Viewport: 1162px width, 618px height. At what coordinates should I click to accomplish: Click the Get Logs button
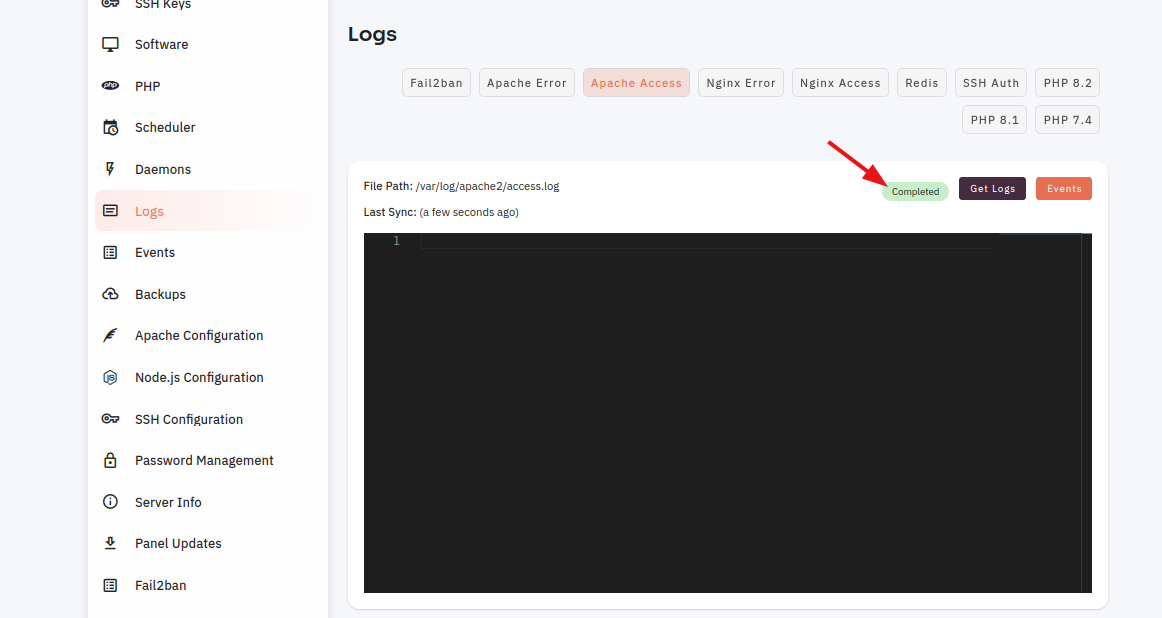coord(992,188)
